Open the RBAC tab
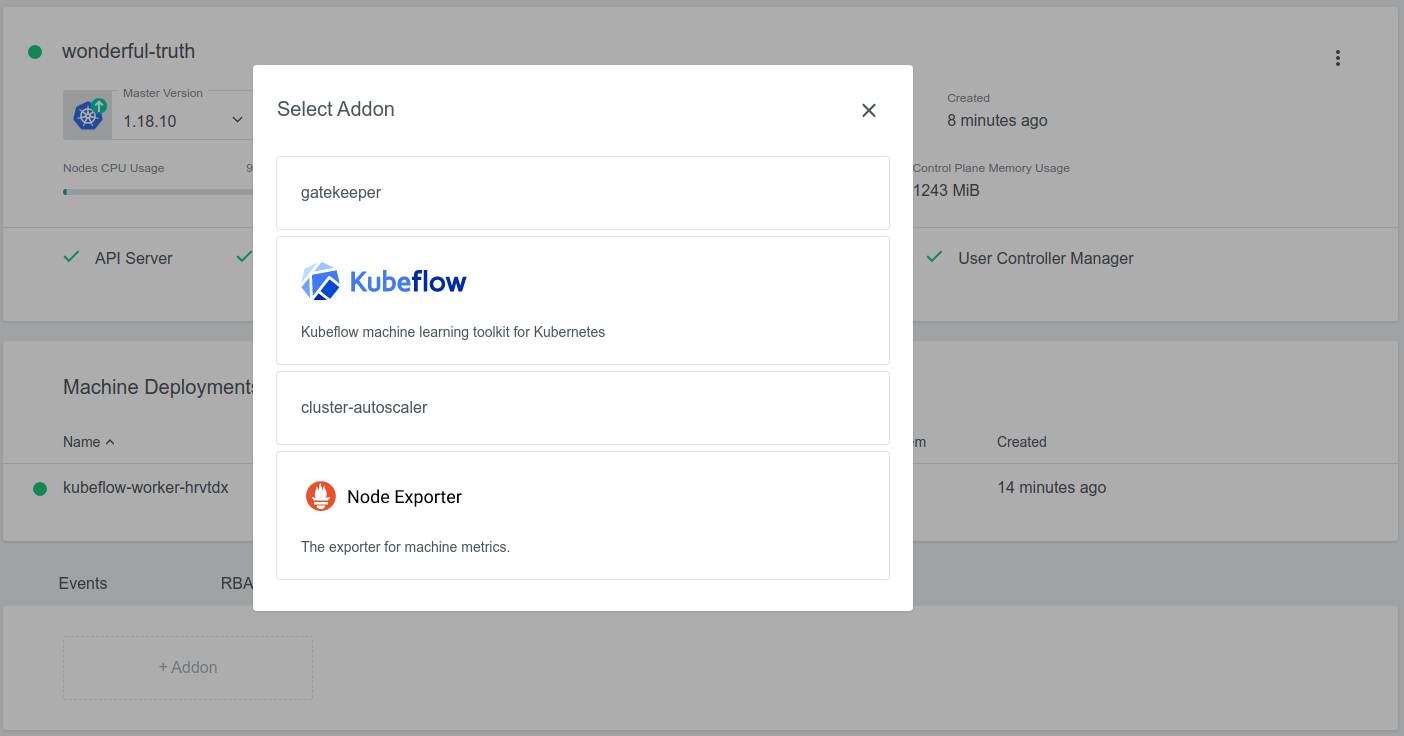 click(x=238, y=583)
